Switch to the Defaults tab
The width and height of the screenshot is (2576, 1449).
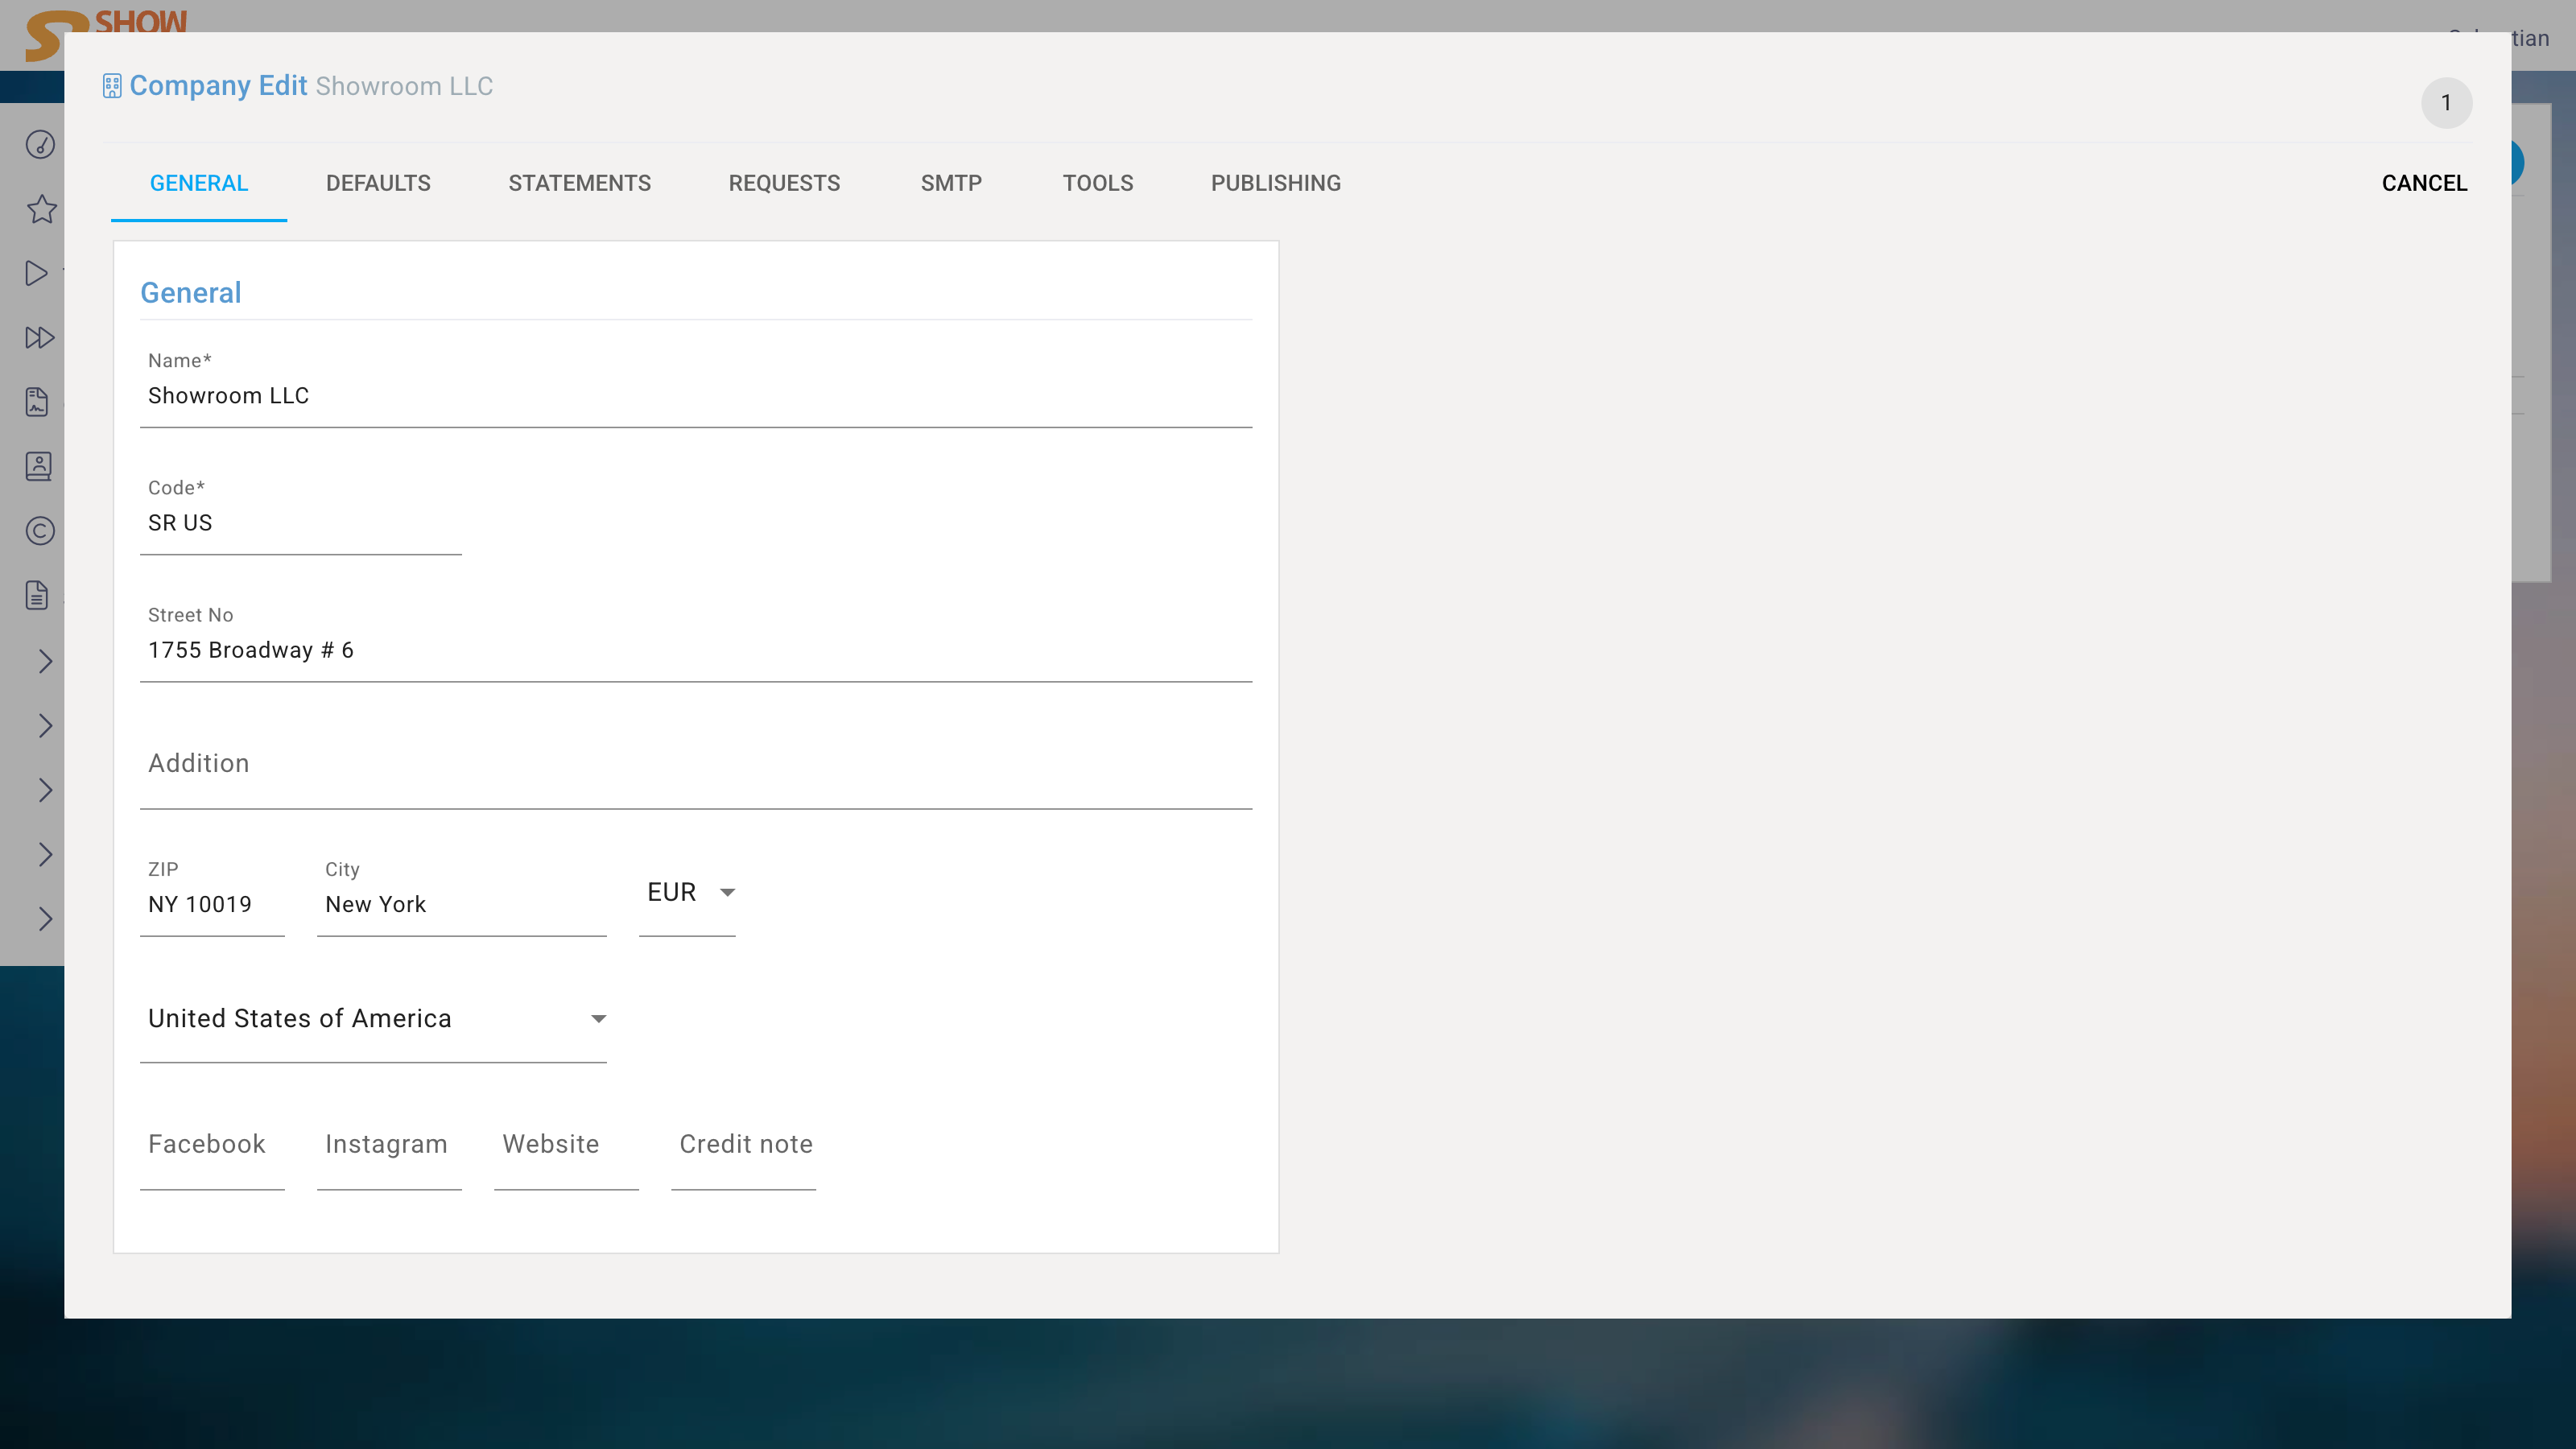pos(378,184)
